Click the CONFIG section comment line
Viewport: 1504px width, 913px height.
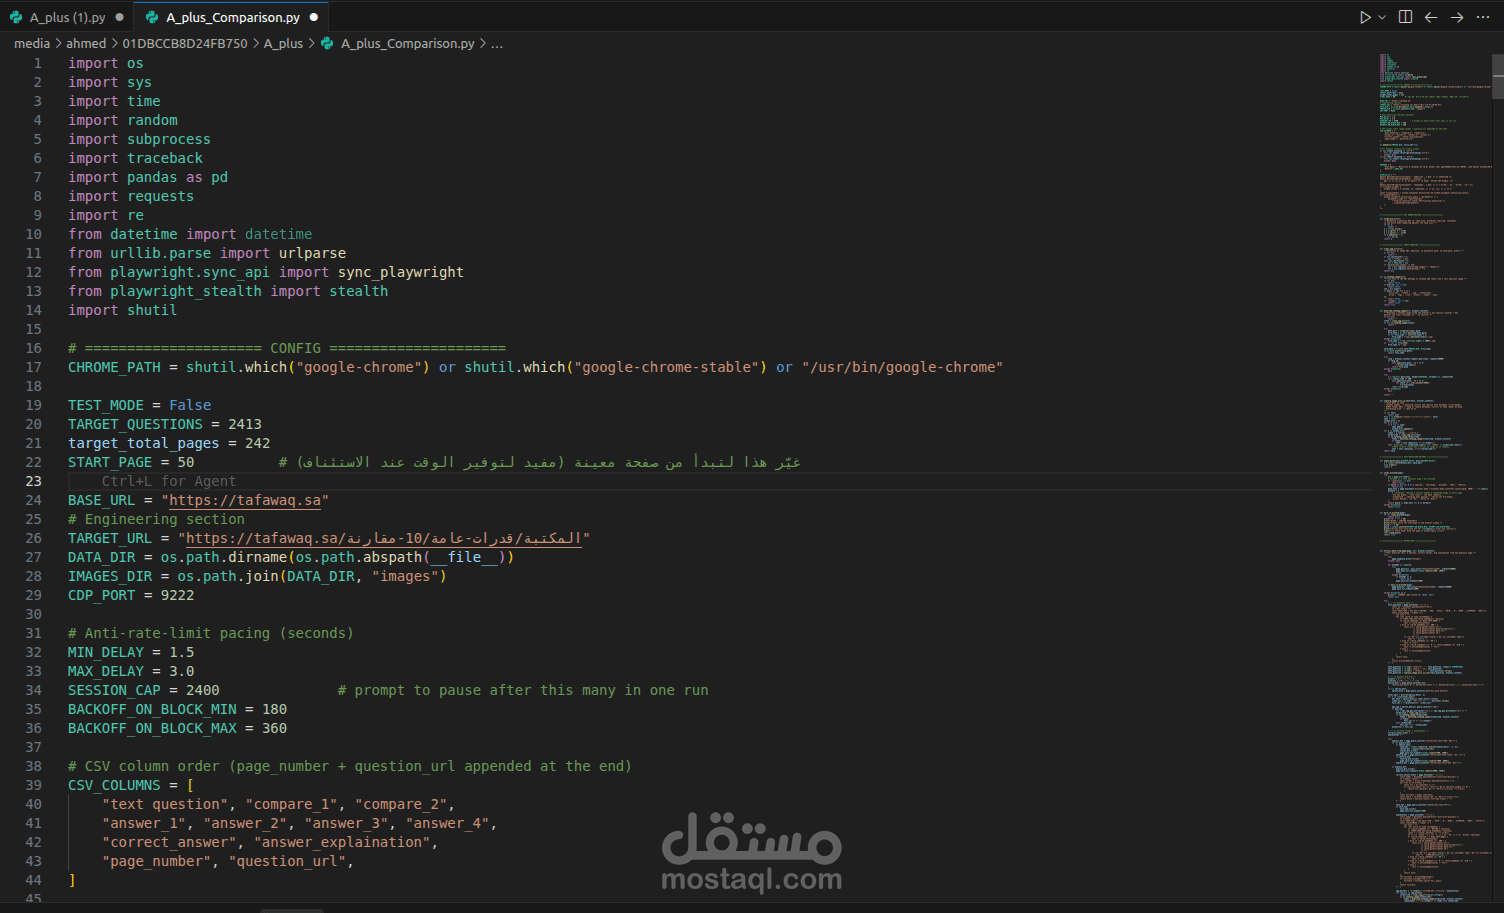tap(287, 348)
